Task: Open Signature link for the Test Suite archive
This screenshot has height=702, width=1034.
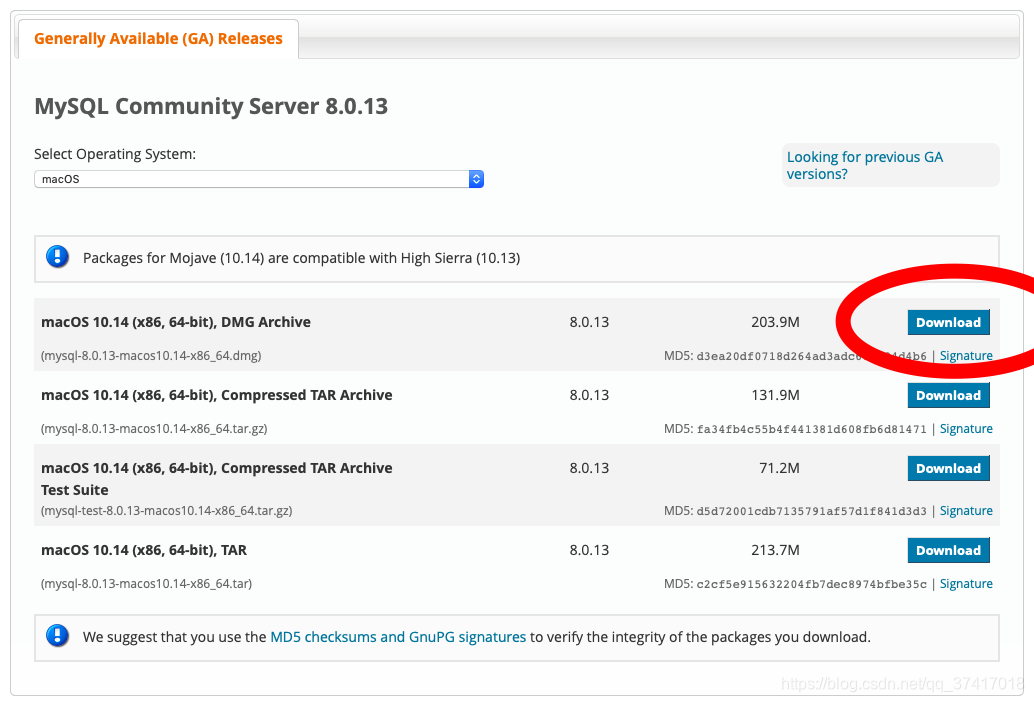Action: (966, 511)
